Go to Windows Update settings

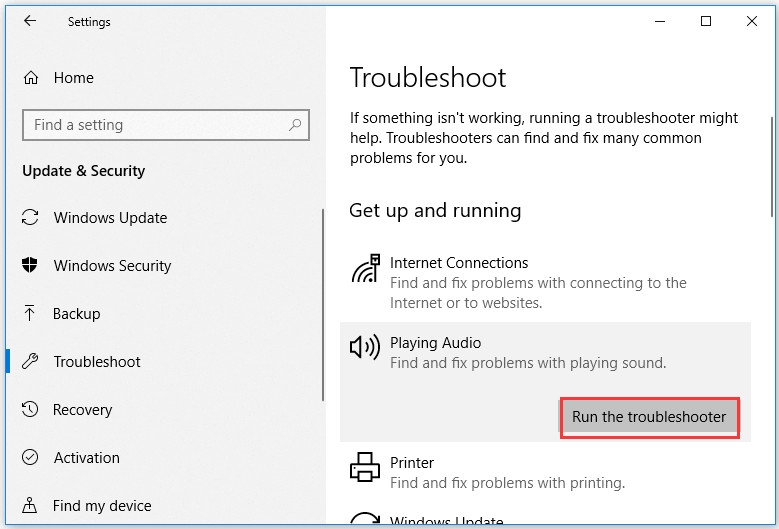coord(110,218)
